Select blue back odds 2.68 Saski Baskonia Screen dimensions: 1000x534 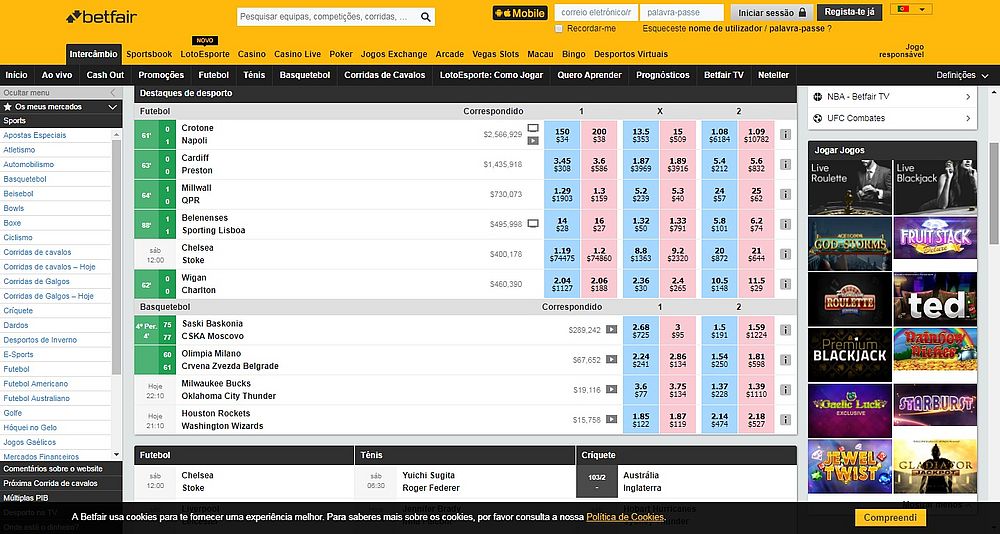(x=641, y=330)
